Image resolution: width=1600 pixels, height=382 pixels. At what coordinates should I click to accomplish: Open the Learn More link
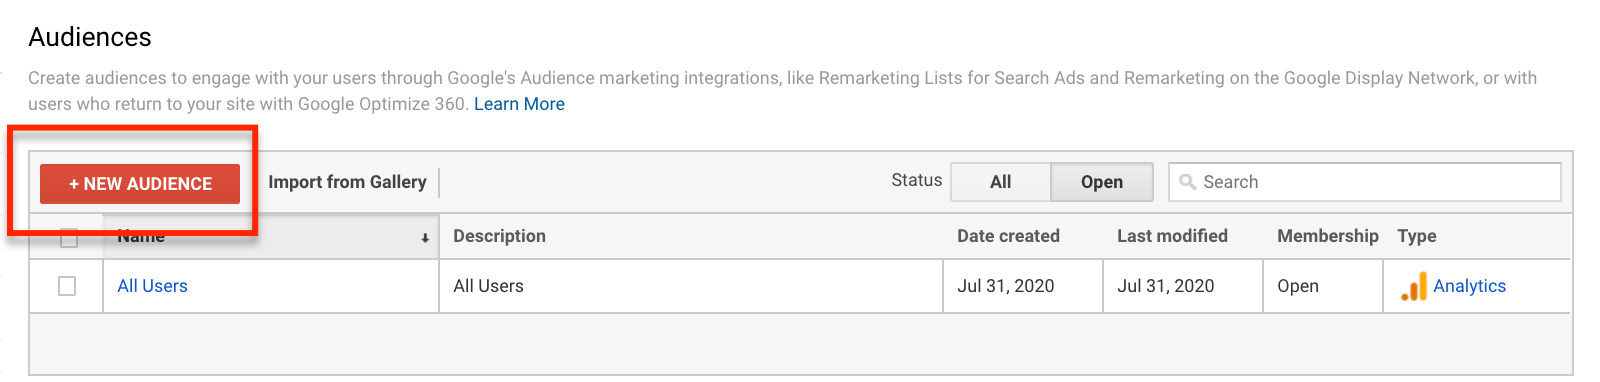(x=519, y=104)
